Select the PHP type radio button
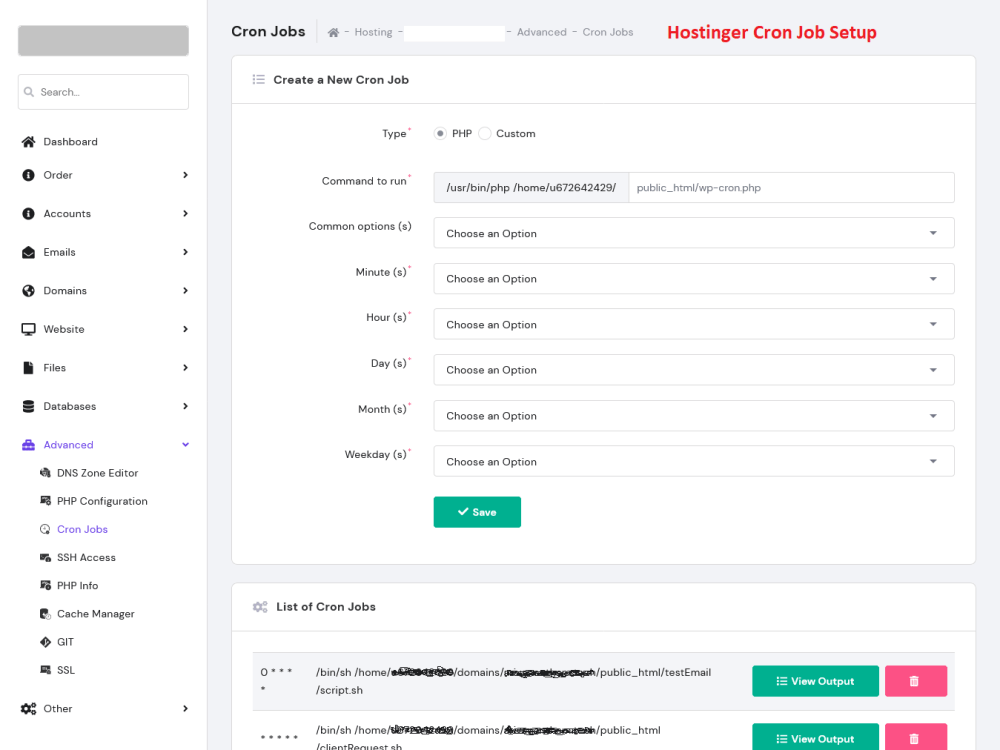1000x750 pixels. pyautogui.click(x=440, y=133)
